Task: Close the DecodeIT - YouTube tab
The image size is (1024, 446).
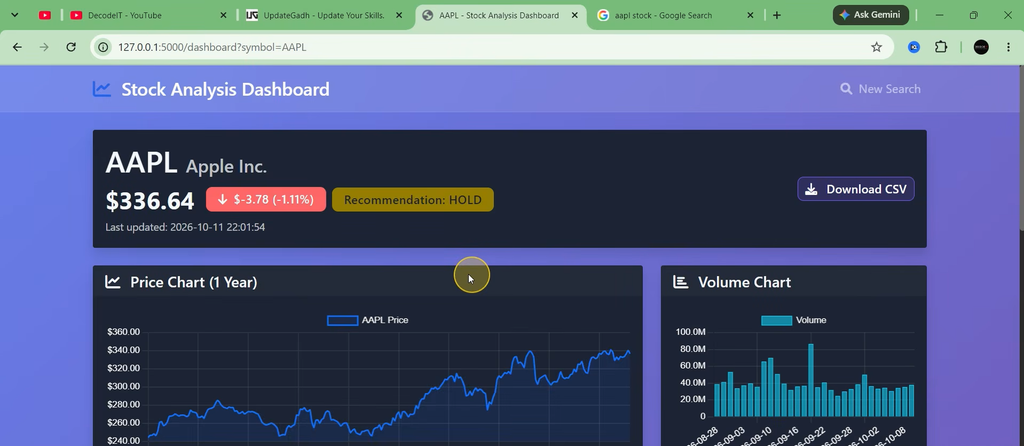Action: [x=223, y=15]
